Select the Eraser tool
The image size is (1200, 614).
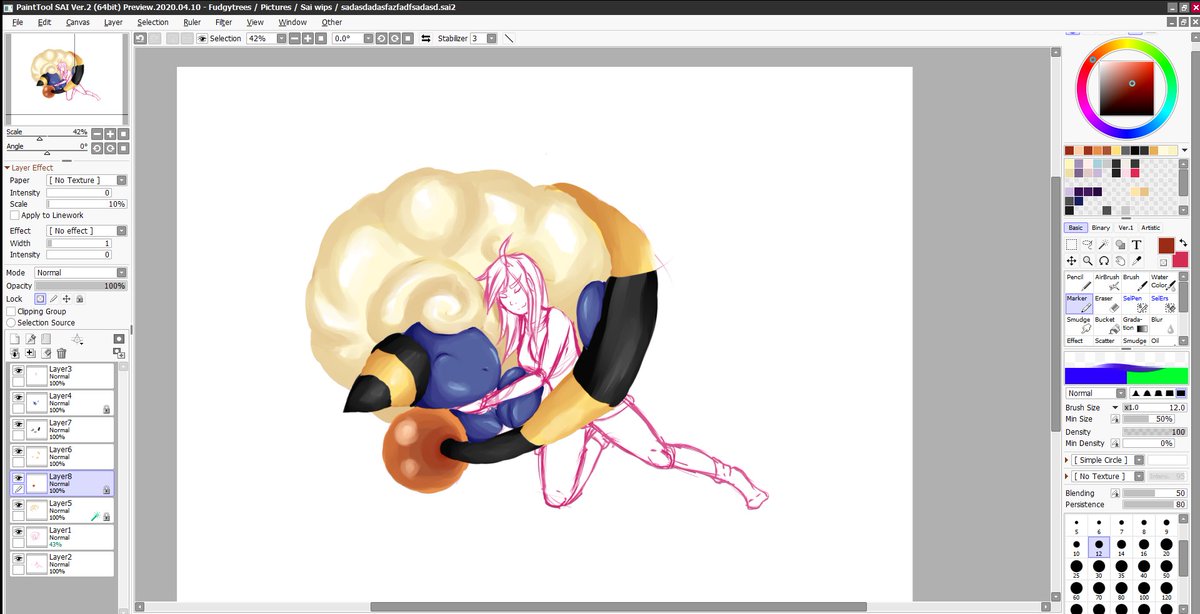point(1106,303)
